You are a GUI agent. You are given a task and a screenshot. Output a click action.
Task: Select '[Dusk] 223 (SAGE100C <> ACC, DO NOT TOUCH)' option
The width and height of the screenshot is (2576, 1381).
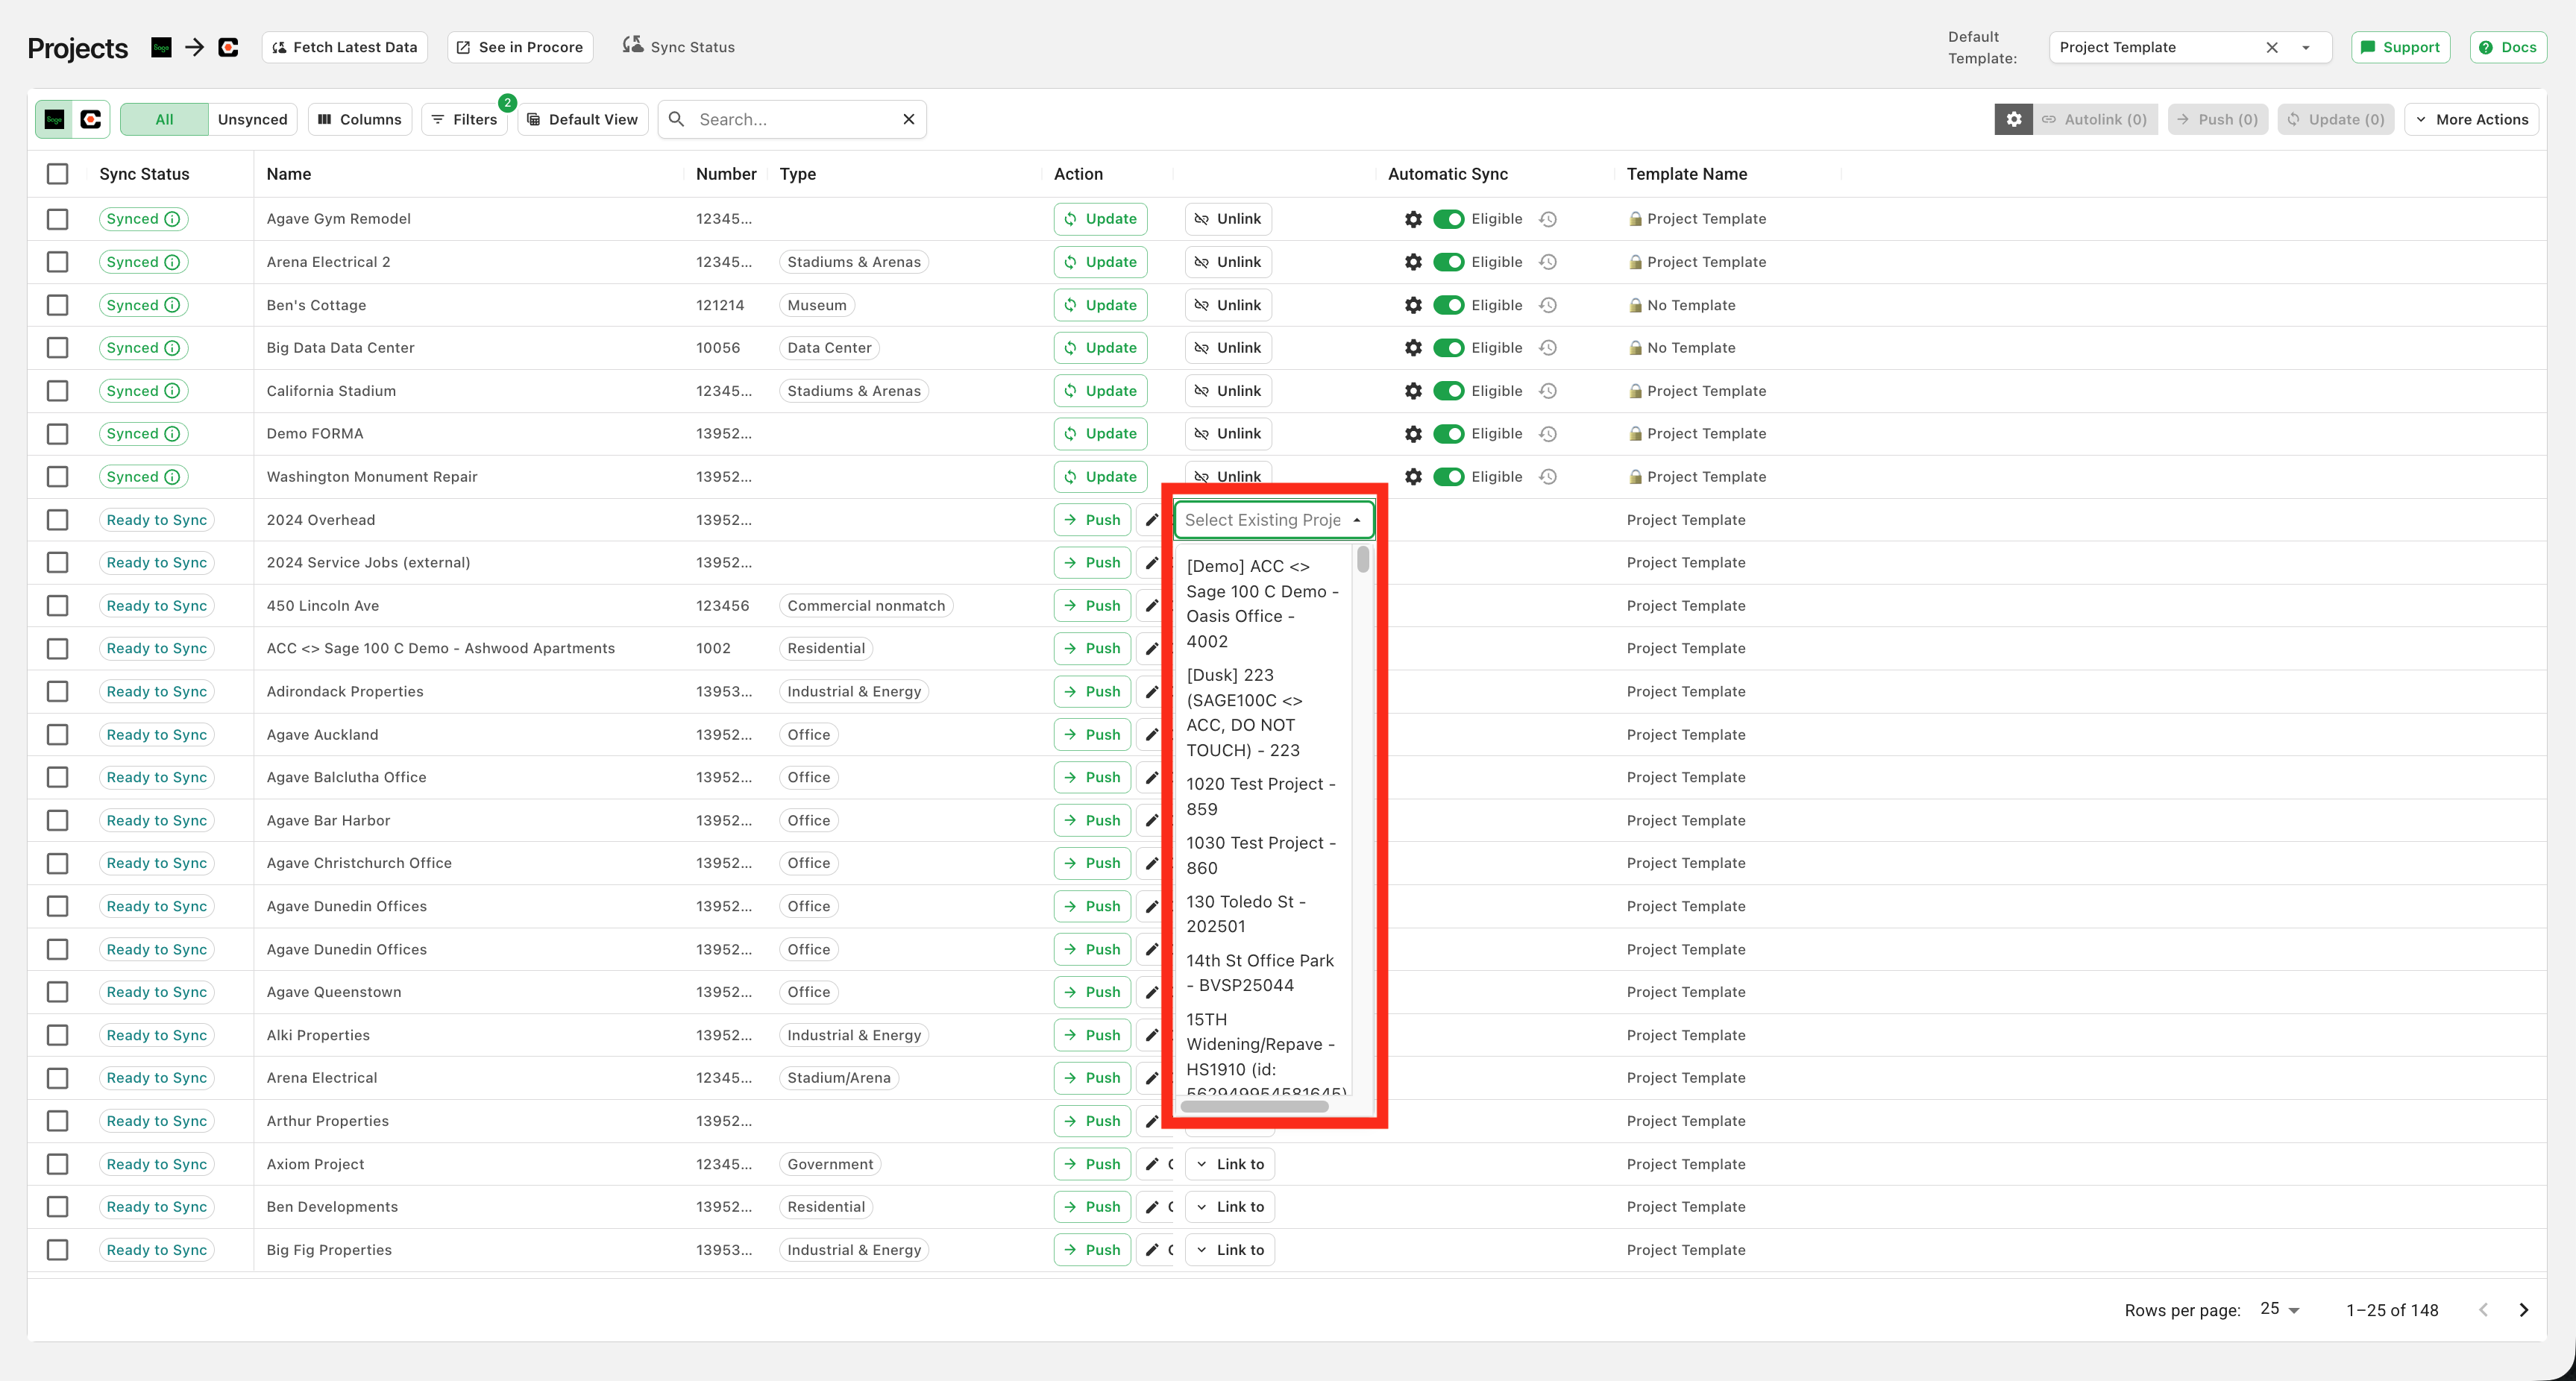1264,713
